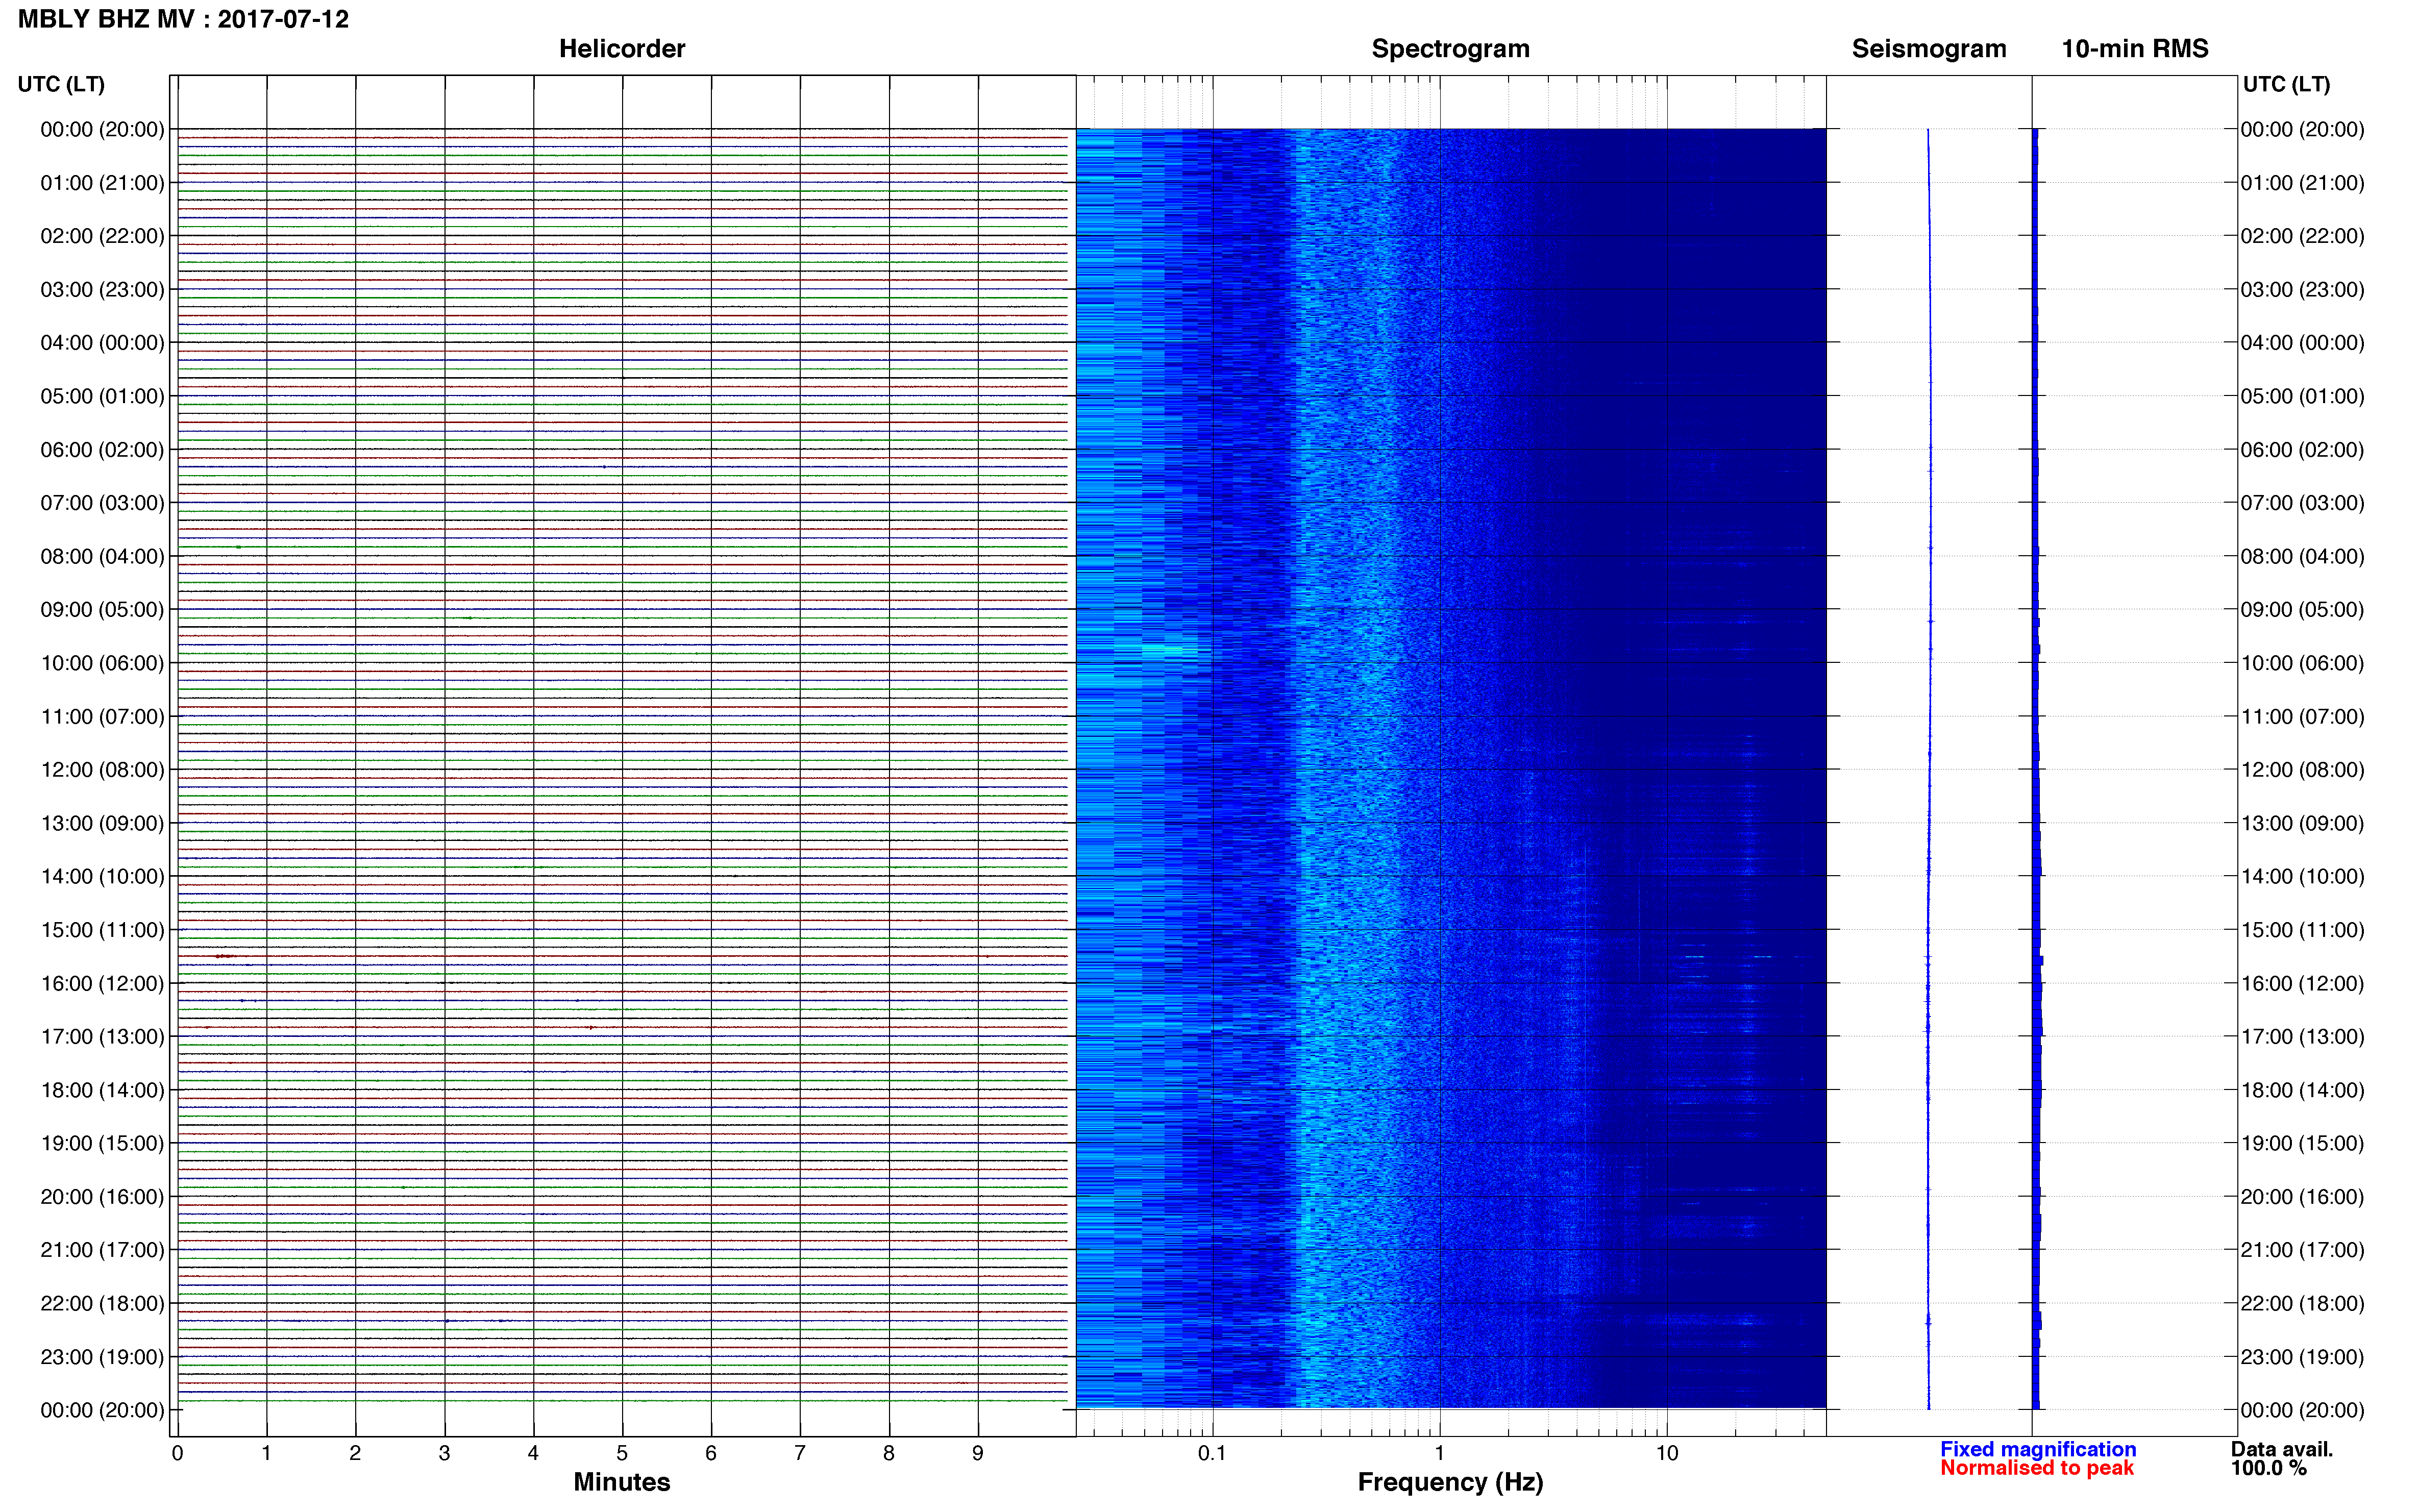Click the 'UTC (LT)' label above right axis

pyautogui.click(x=2286, y=84)
